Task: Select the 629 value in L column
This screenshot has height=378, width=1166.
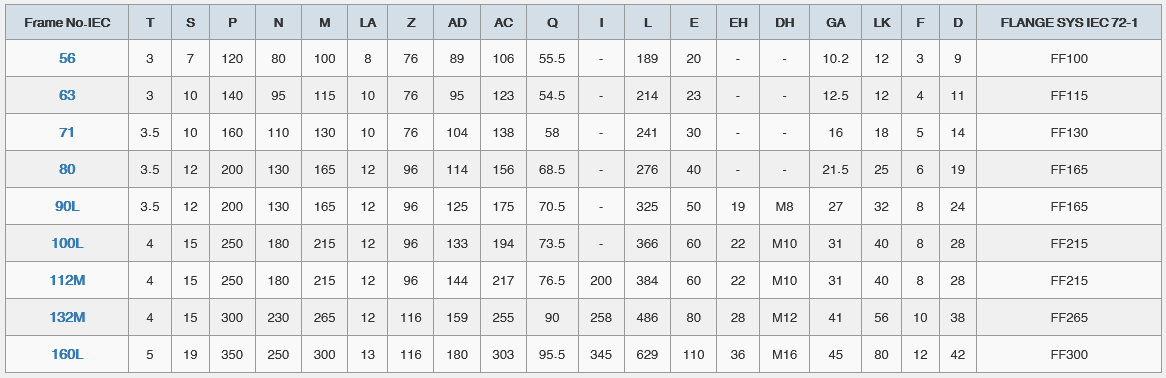Action: pyautogui.click(x=647, y=355)
